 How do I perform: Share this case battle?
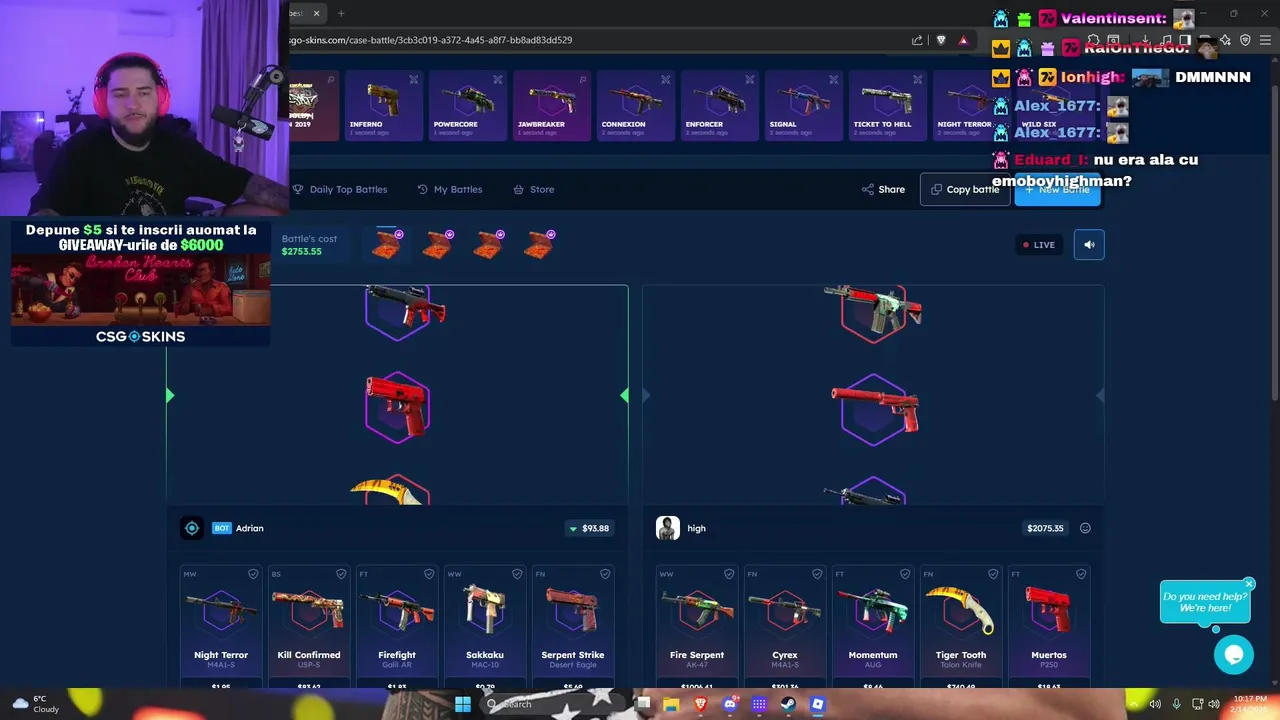click(883, 189)
